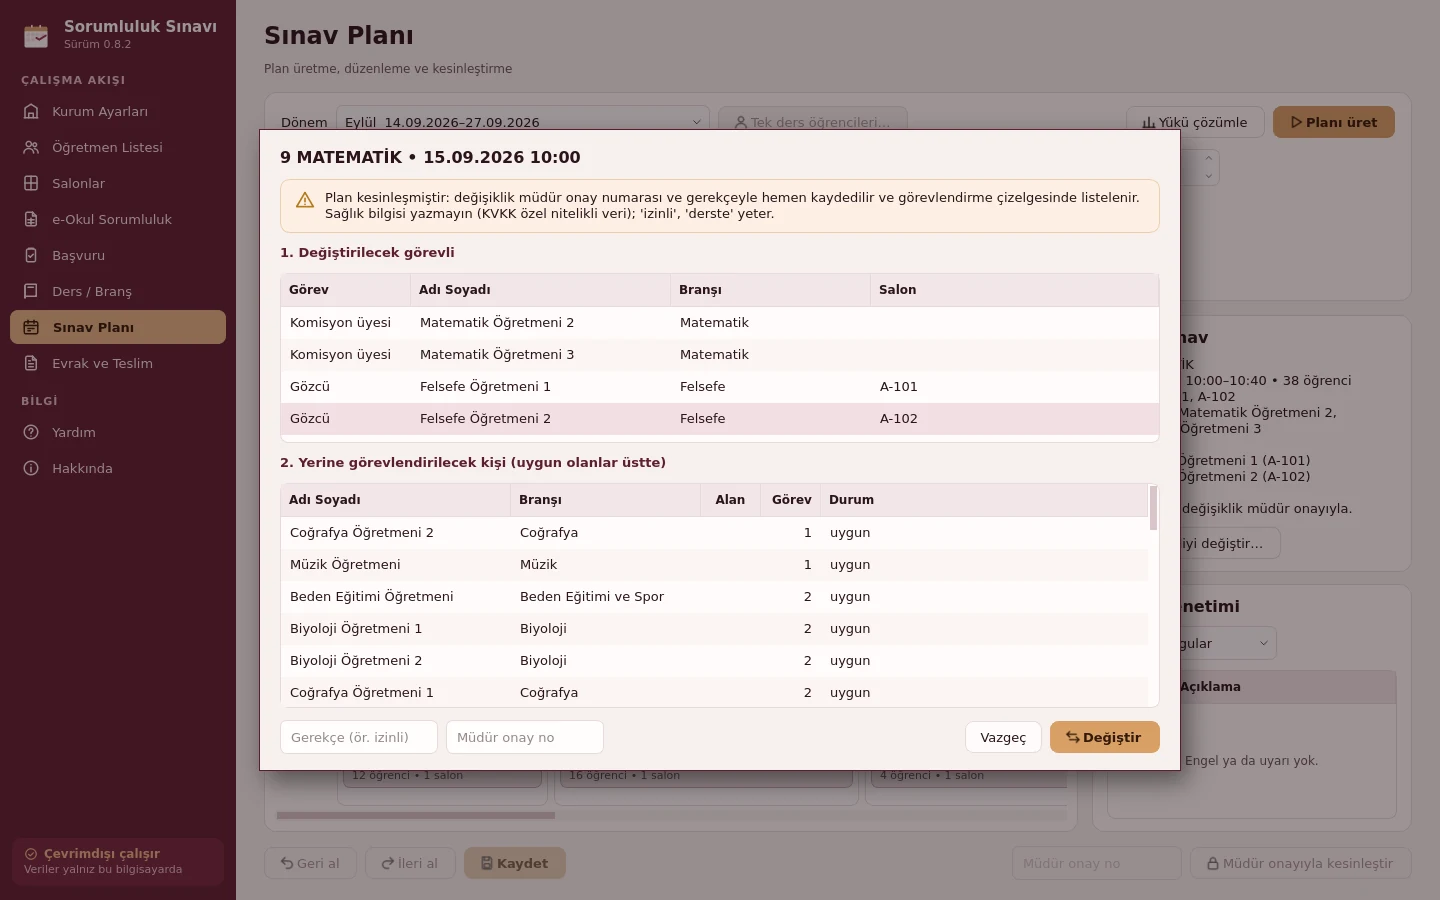Click the horizontal scrollbar under the plan
The width and height of the screenshot is (1440, 900).
pos(416,815)
